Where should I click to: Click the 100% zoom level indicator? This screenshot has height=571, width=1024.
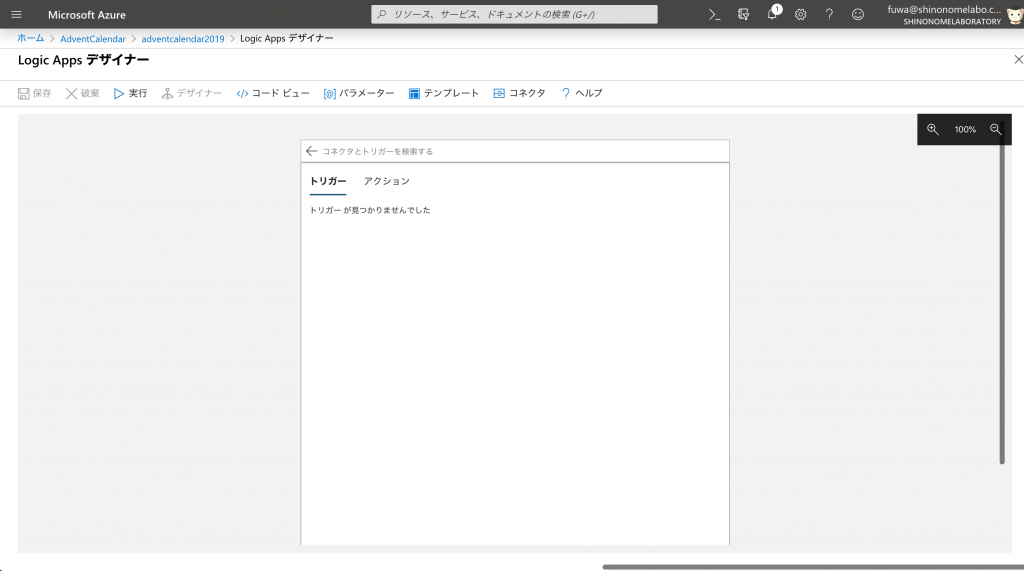coord(965,129)
